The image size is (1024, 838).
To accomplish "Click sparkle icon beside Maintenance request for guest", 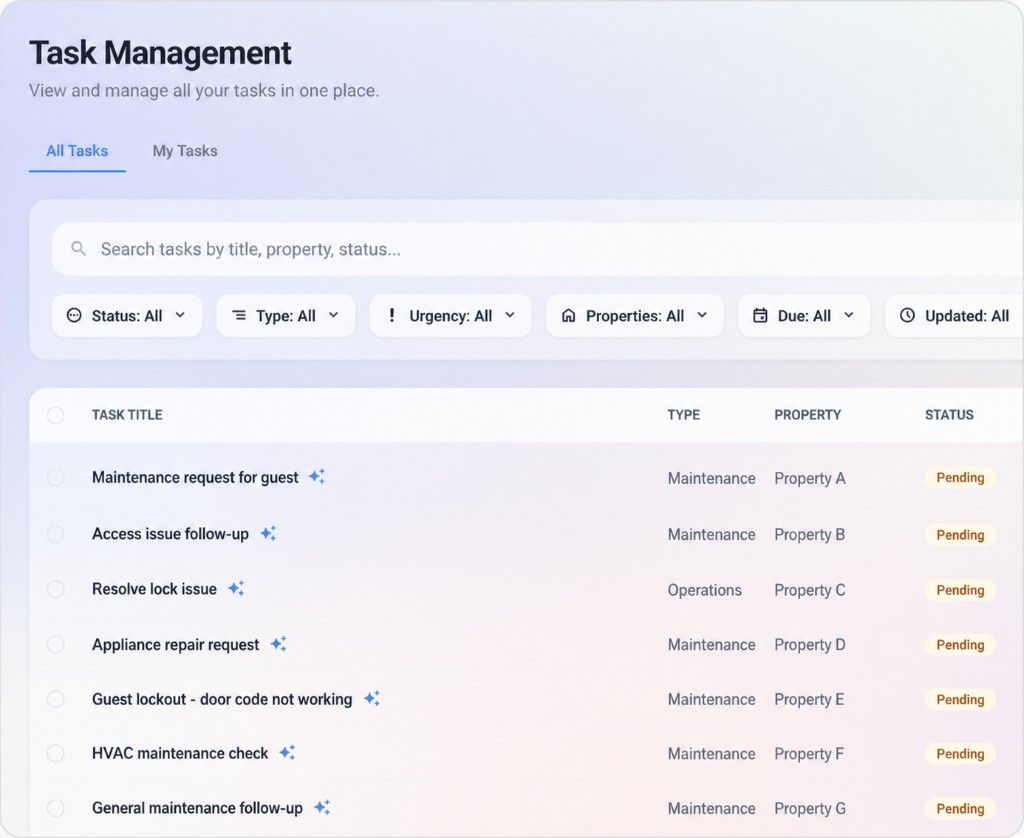I will (x=317, y=477).
